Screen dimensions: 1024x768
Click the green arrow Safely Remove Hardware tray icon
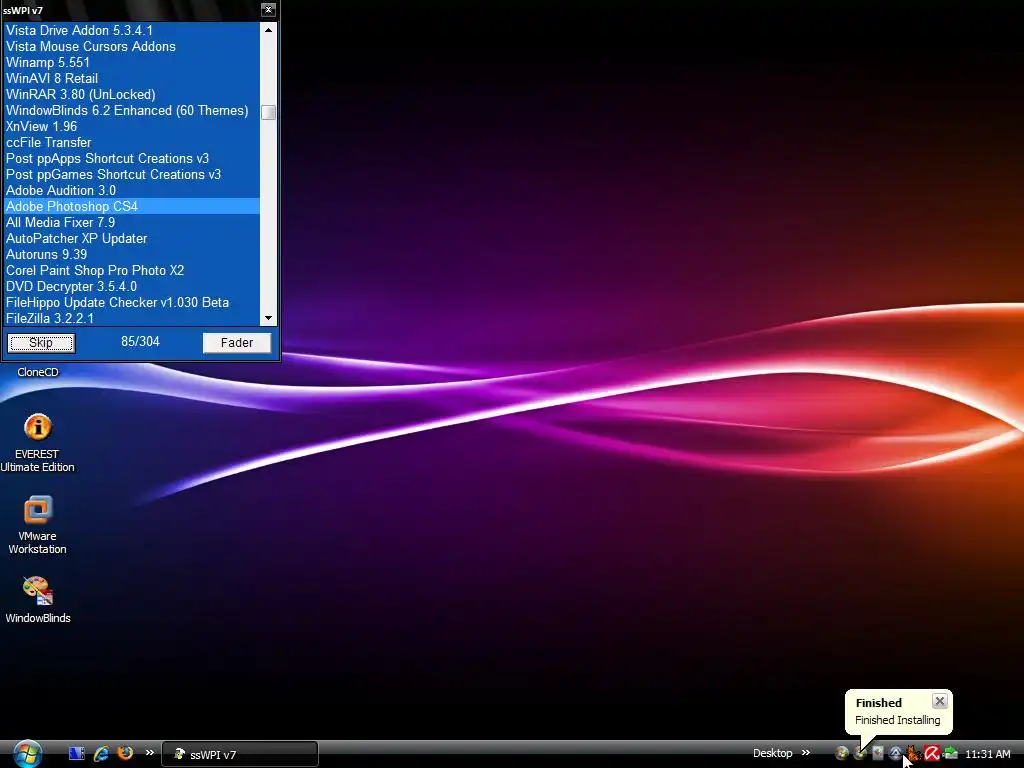point(951,753)
